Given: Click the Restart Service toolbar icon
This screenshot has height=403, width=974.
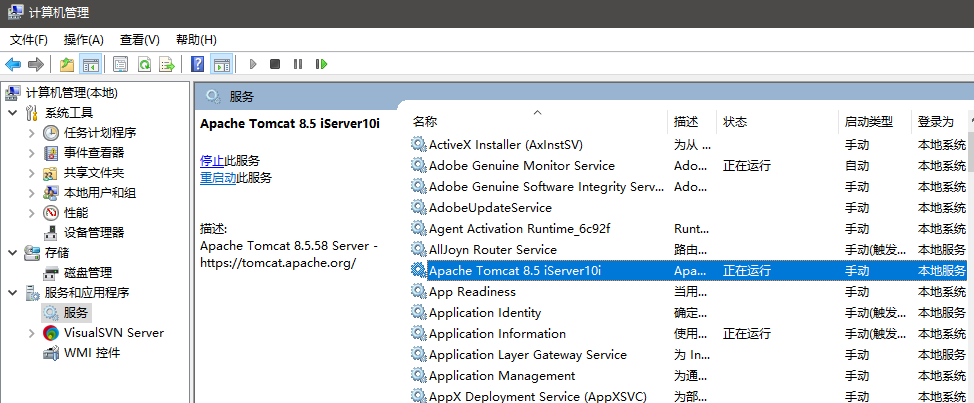Looking at the screenshot, I should click(x=321, y=64).
